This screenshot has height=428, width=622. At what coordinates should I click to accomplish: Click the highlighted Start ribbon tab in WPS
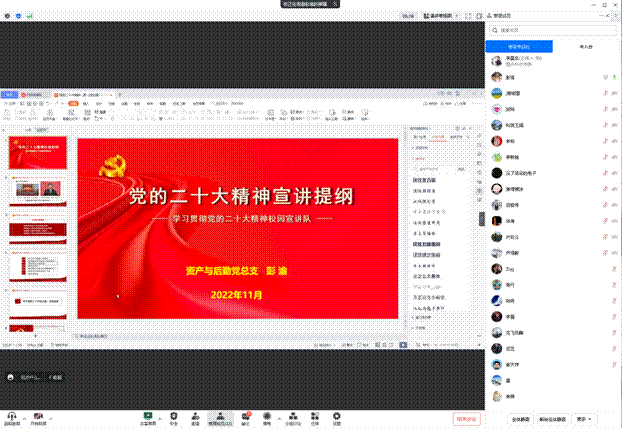click(x=73, y=104)
